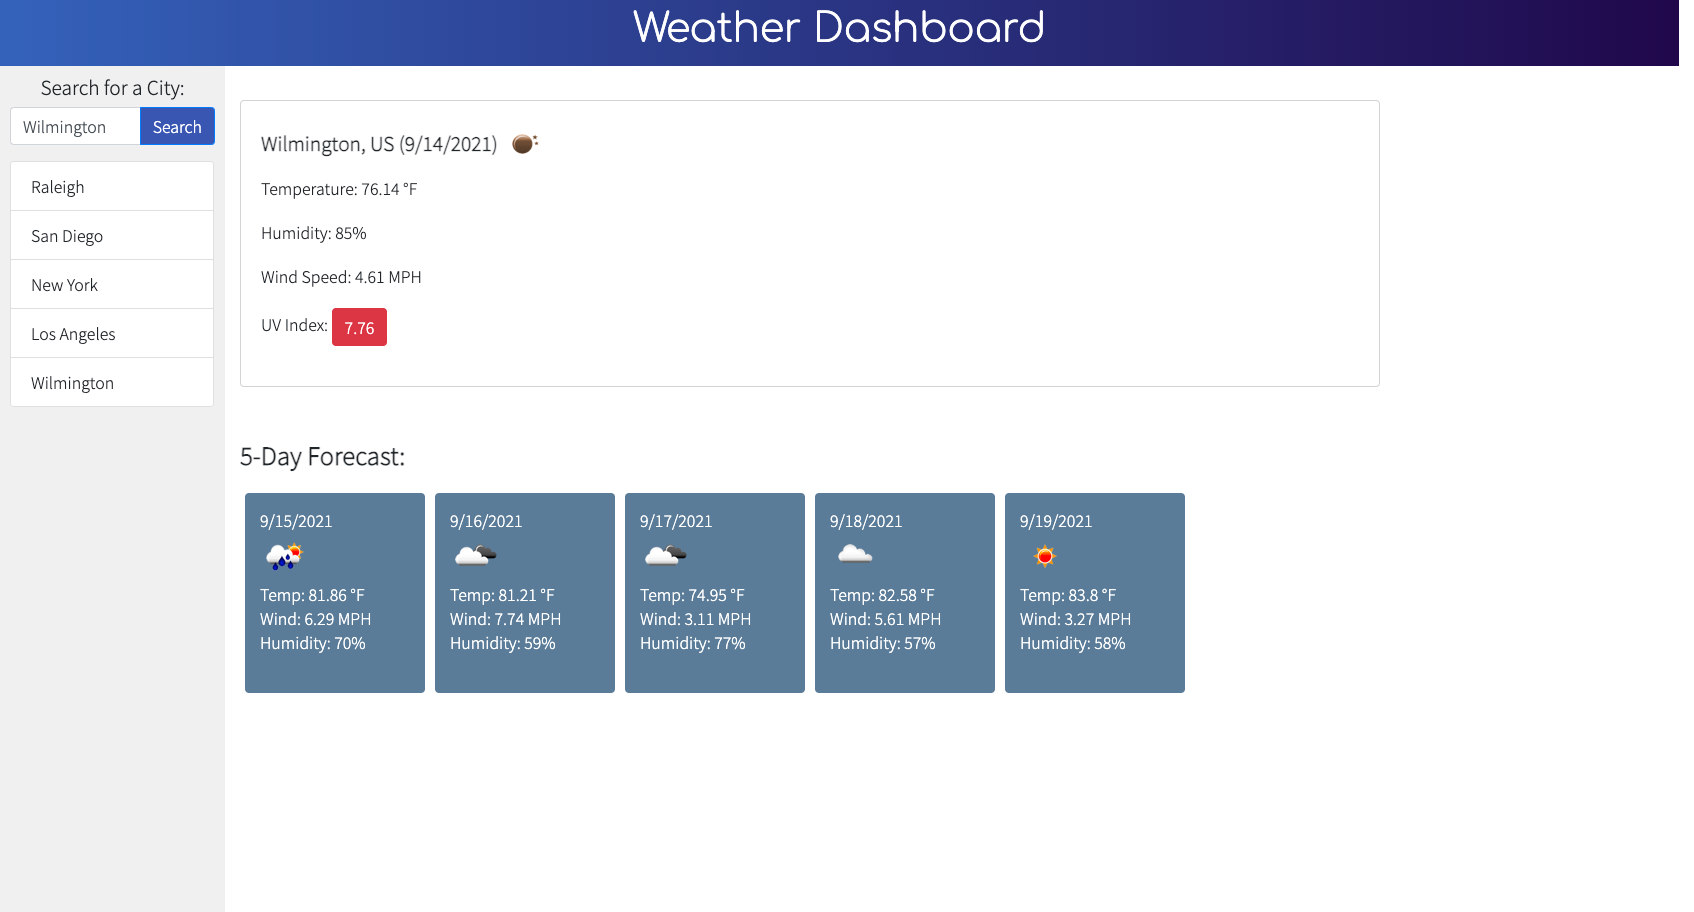
Task: Select the 9/18/2021 forecast card
Action: pos(904,592)
